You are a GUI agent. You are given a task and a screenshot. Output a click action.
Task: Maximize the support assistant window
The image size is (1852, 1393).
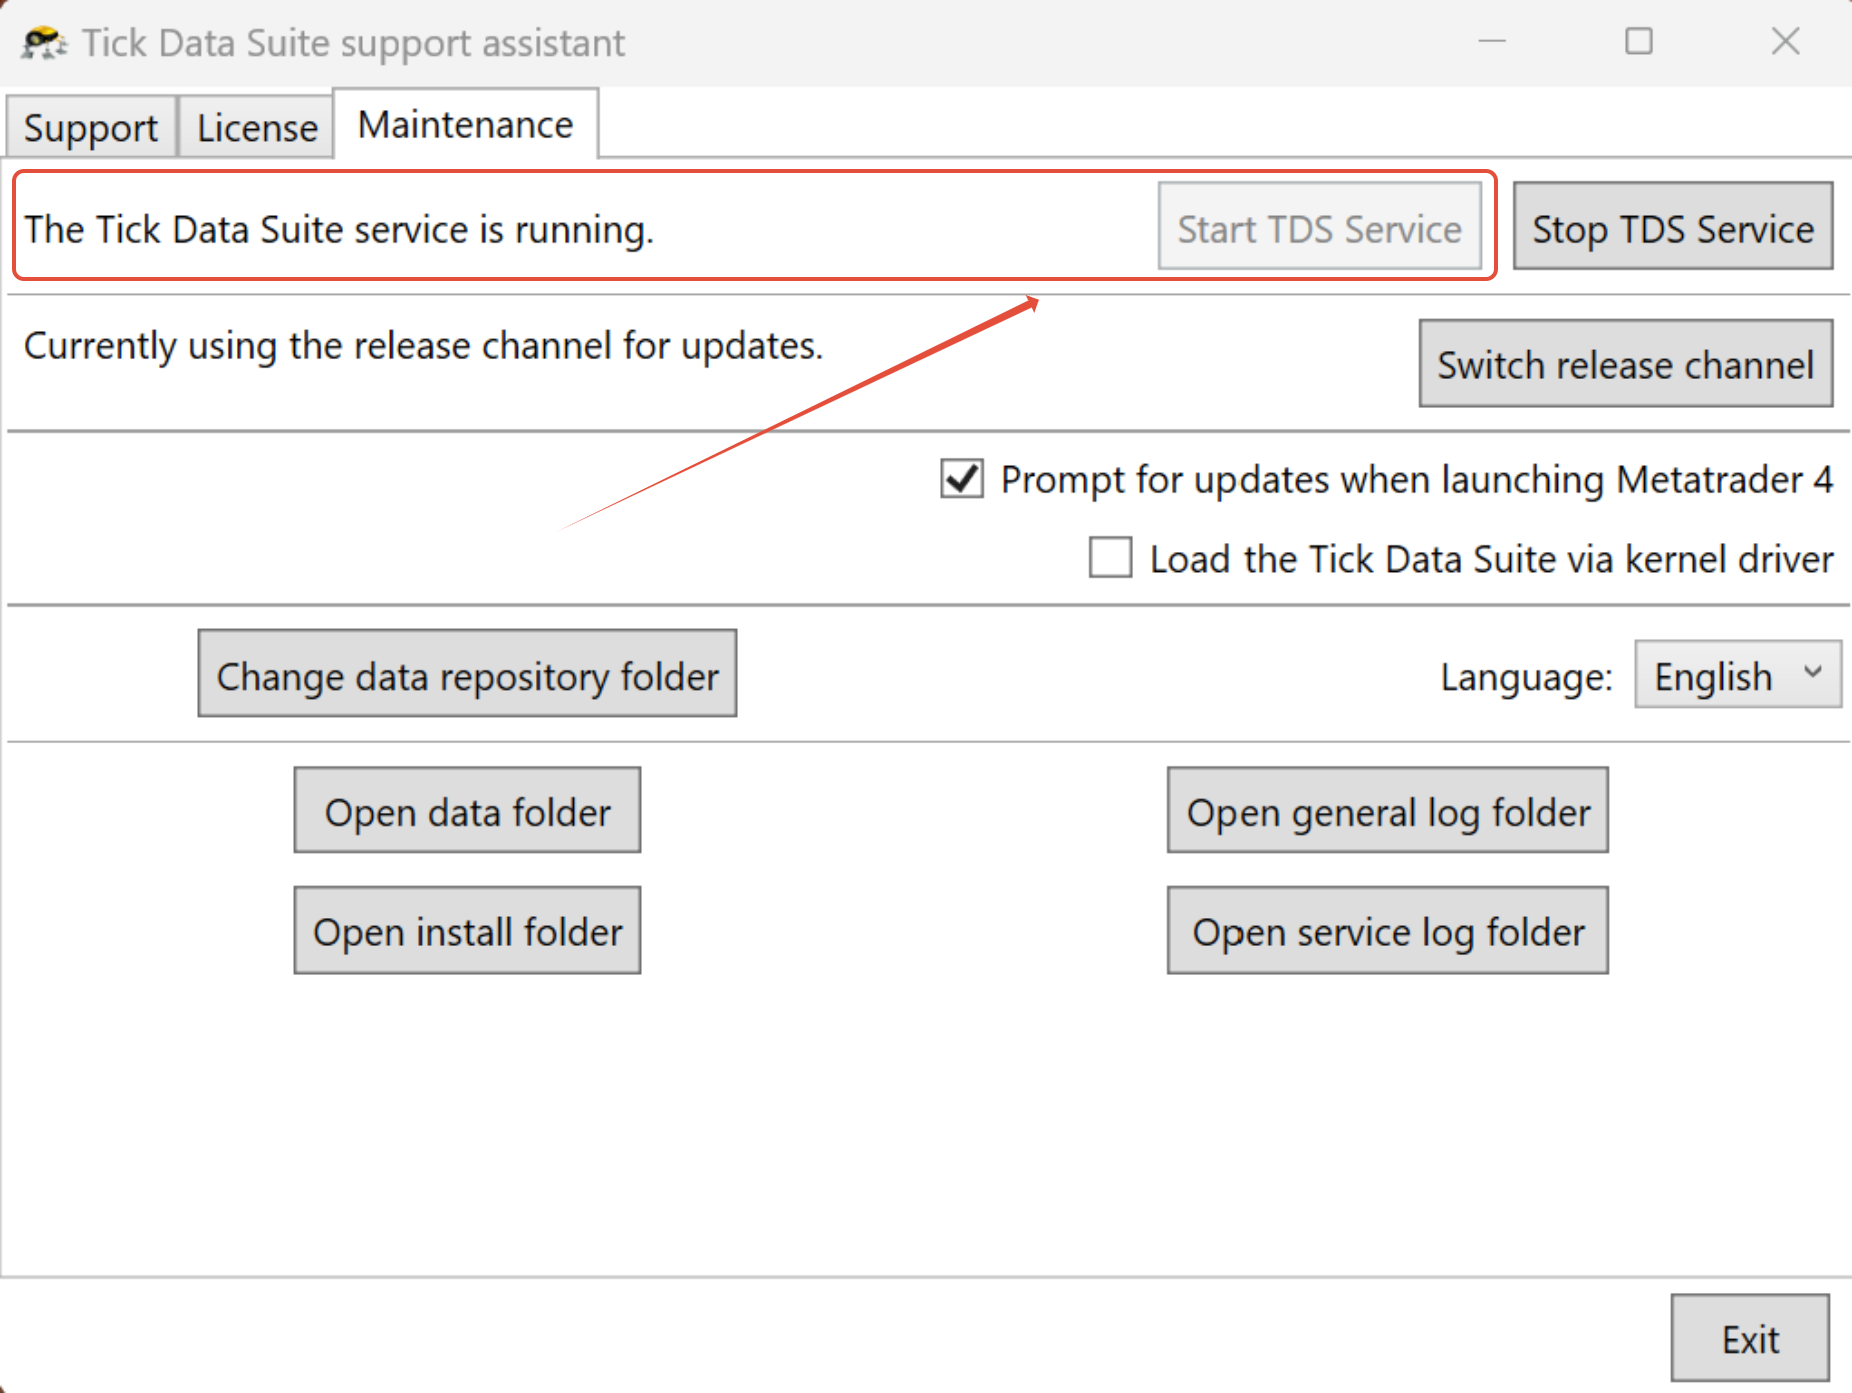tap(1638, 41)
